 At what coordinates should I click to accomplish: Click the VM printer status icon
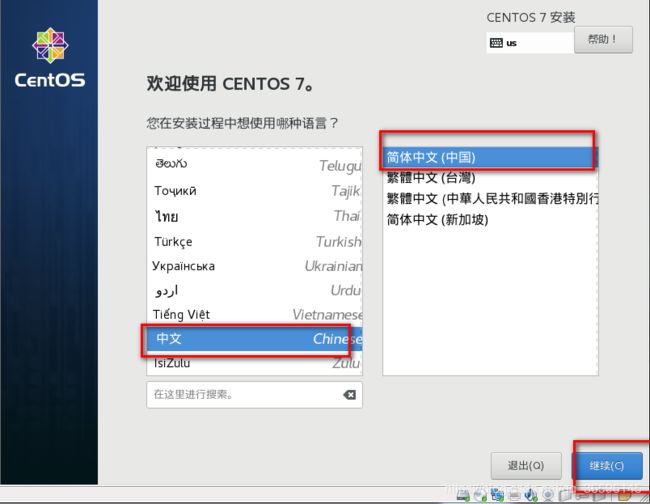[515, 495]
